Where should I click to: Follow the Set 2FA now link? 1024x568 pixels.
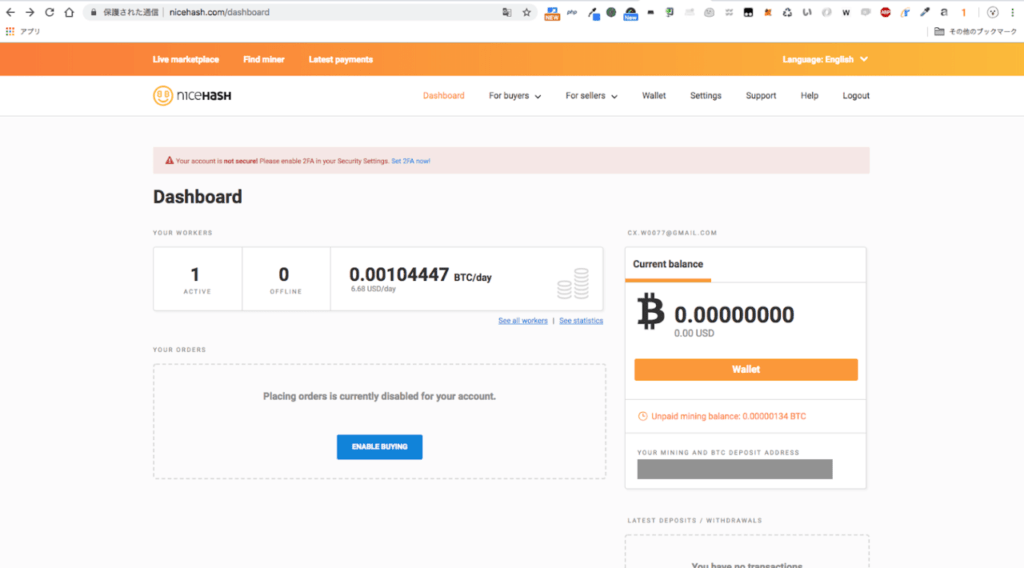[x=410, y=161]
